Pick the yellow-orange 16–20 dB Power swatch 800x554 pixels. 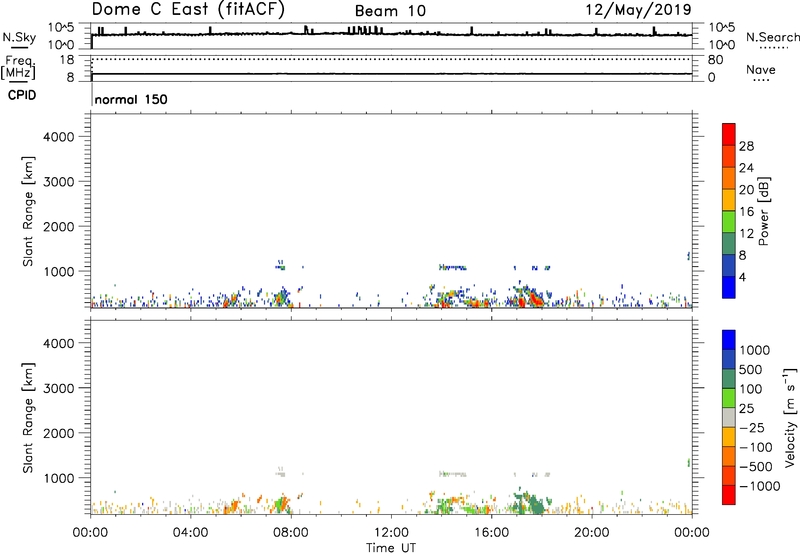(x=729, y=199)
